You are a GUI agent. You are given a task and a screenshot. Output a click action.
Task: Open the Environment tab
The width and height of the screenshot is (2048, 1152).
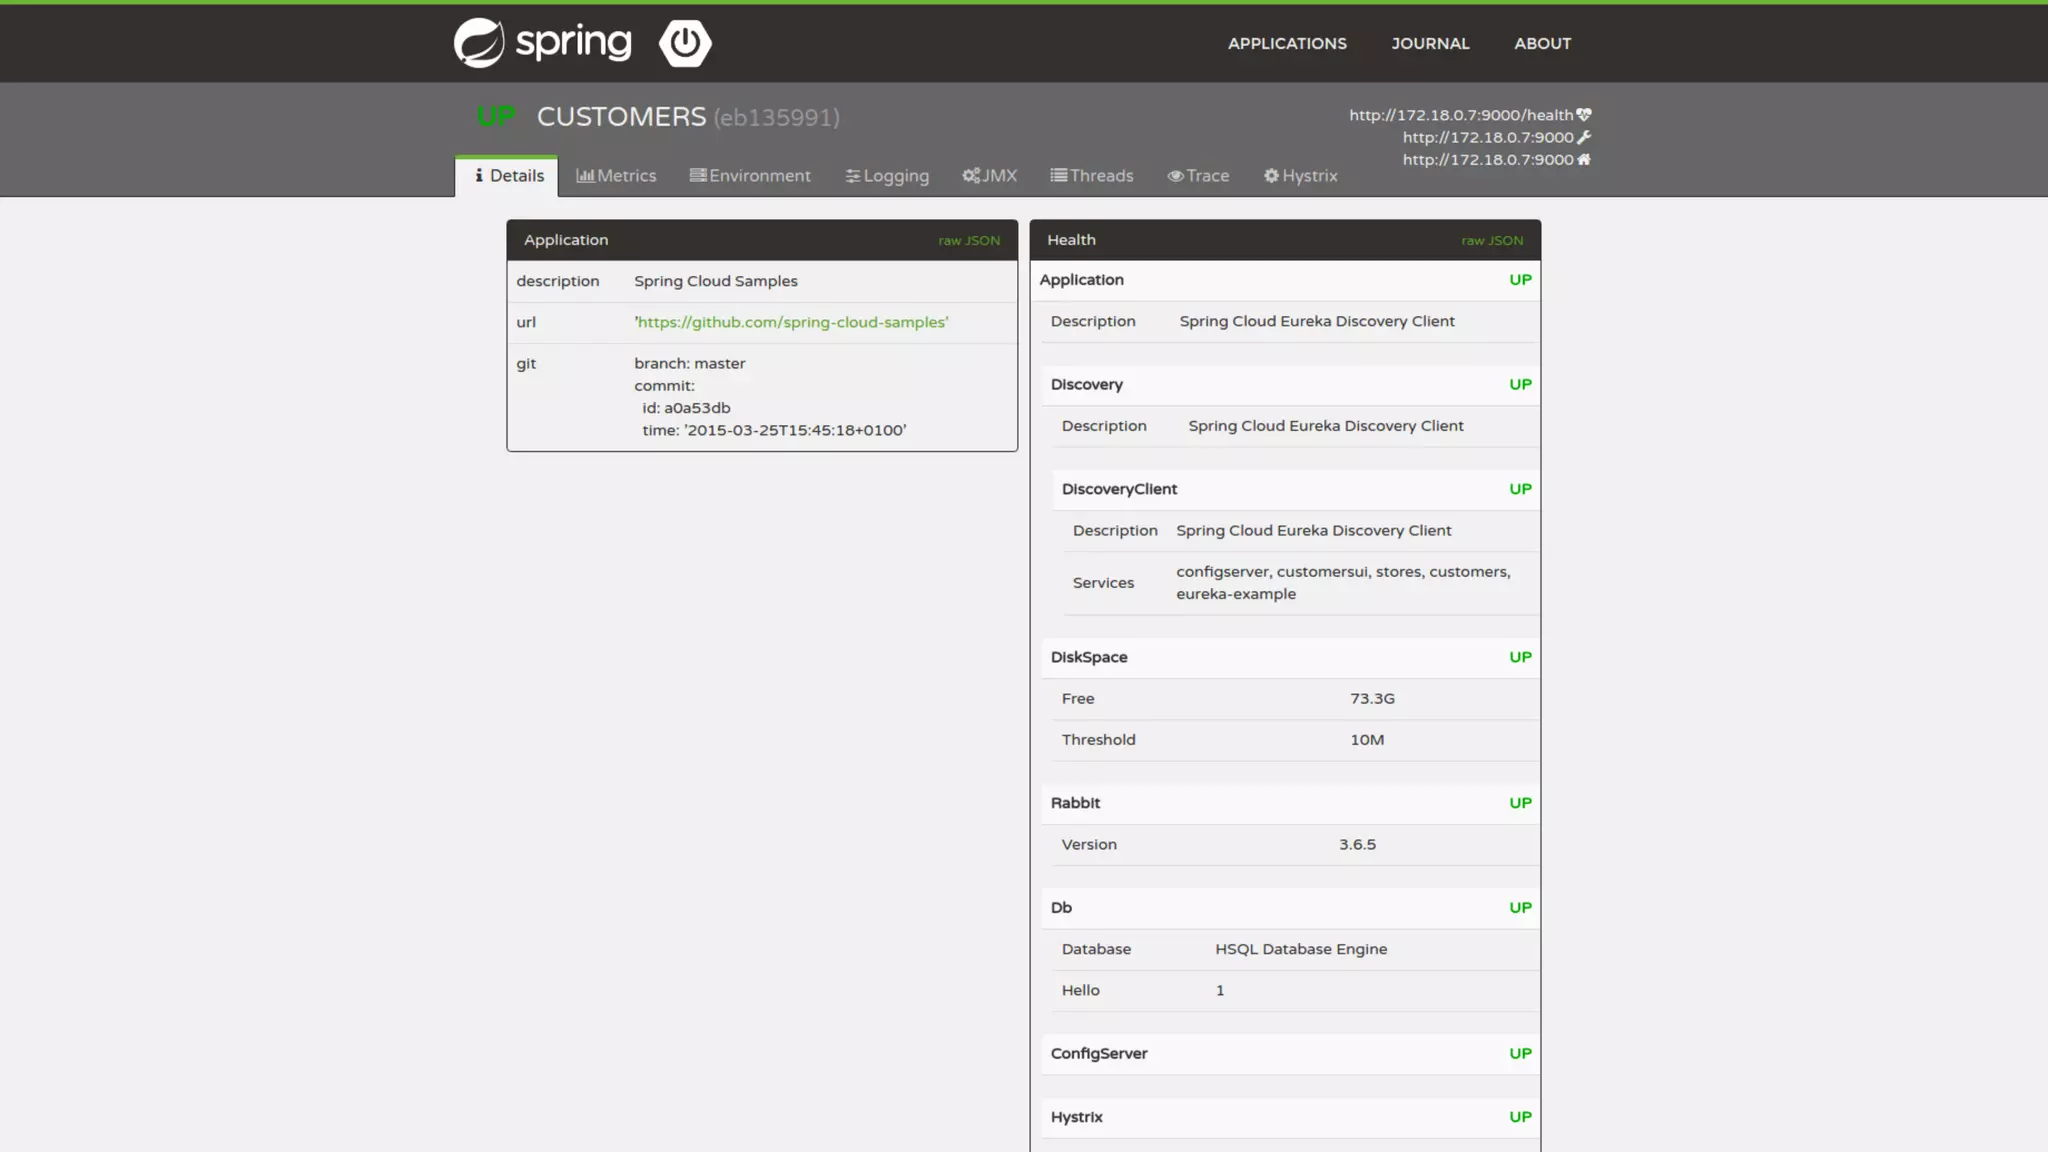pyautogui.click(x=750, y=176)
